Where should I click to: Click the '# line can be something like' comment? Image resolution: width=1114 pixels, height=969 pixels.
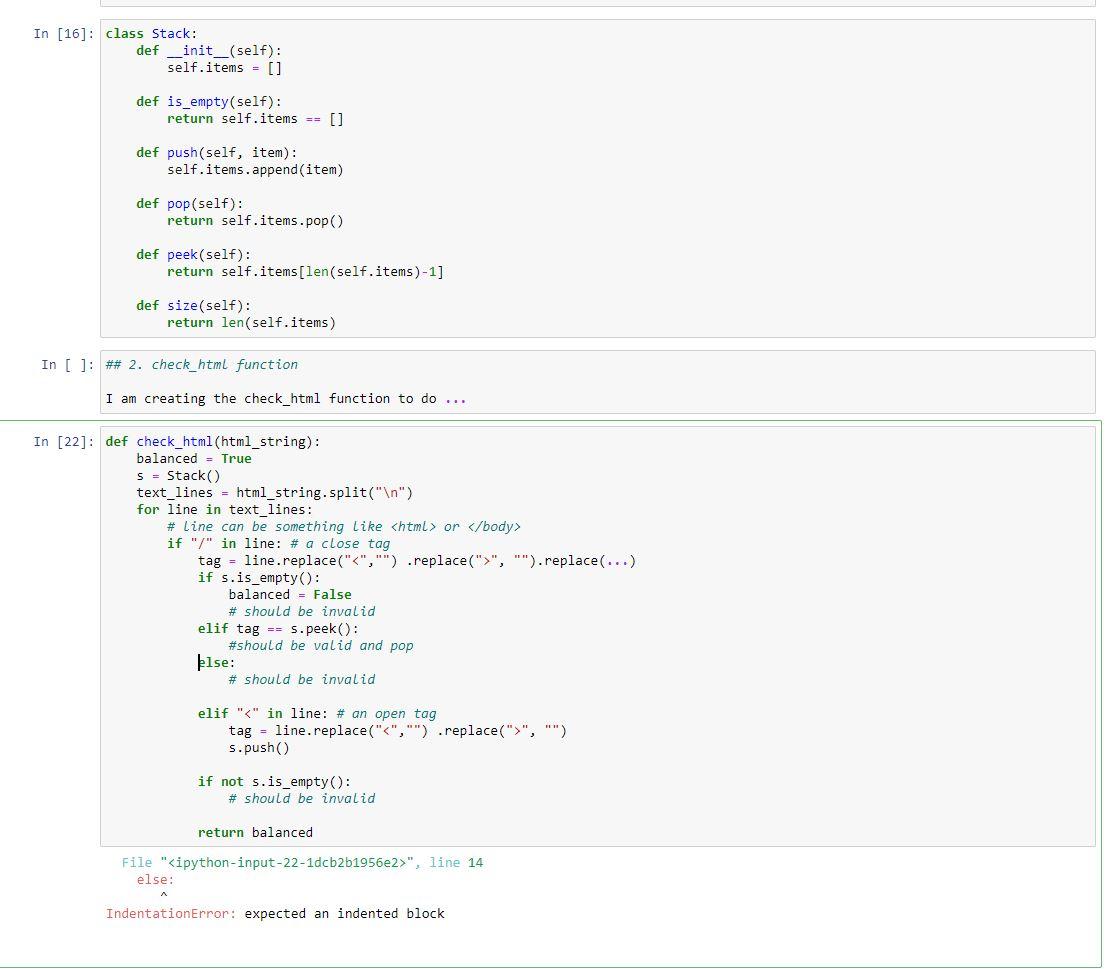pos(344,526)
